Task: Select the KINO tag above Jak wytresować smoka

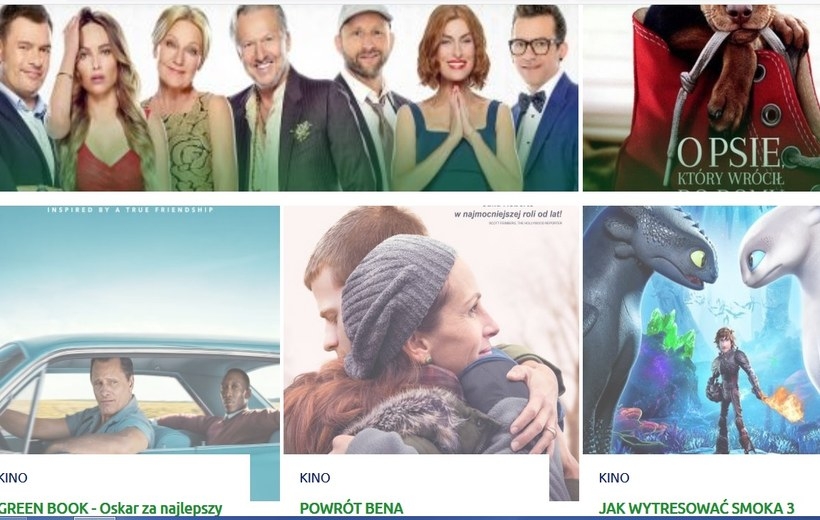Action: pos(614,478)
